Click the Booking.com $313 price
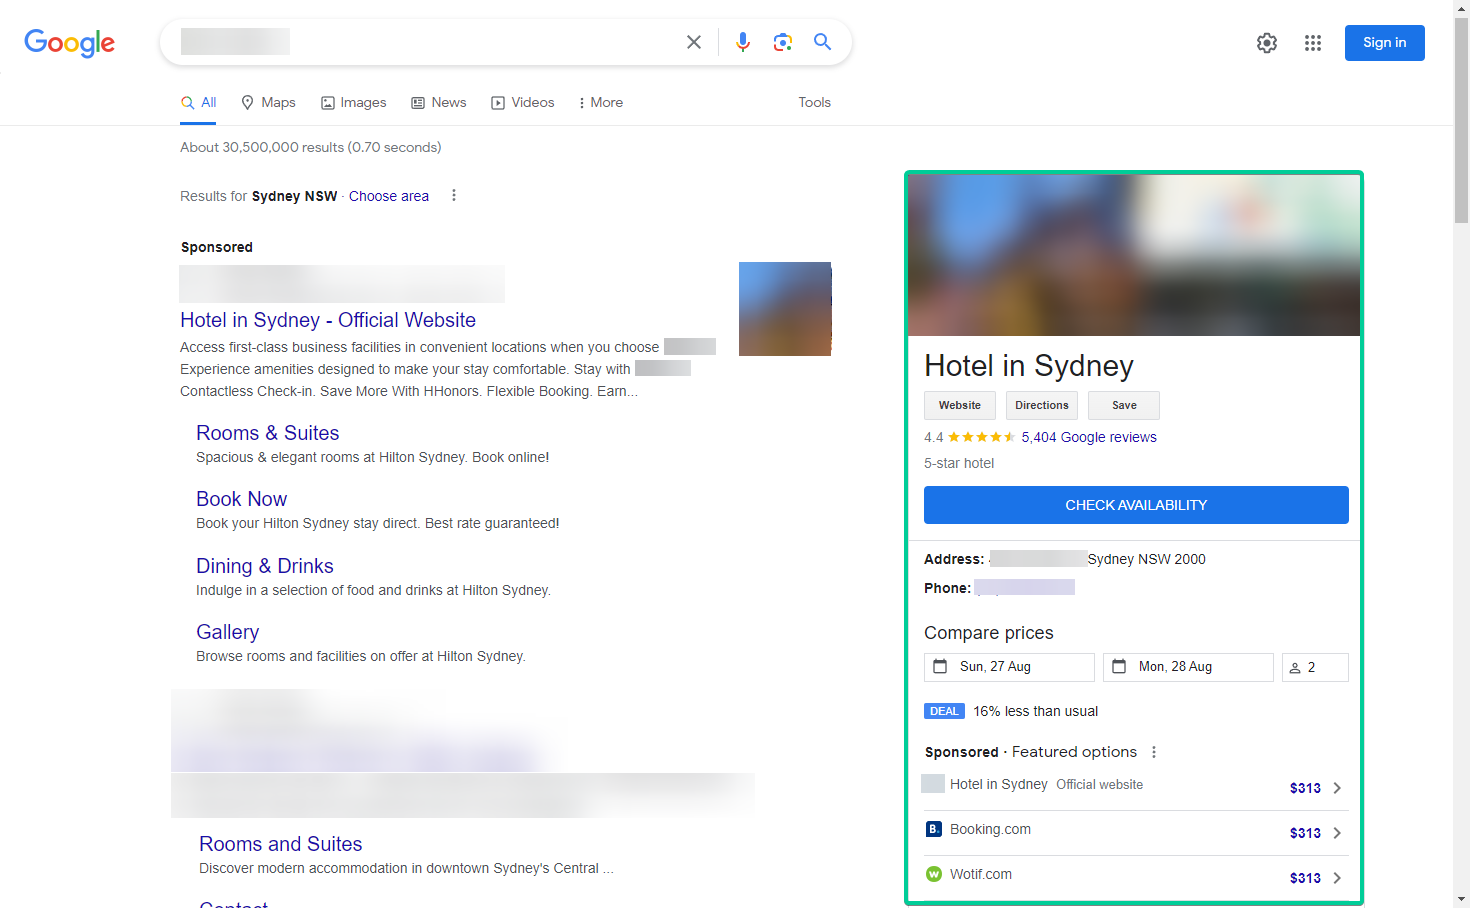Screen dimensions: 1470x908 [1305, 833]
